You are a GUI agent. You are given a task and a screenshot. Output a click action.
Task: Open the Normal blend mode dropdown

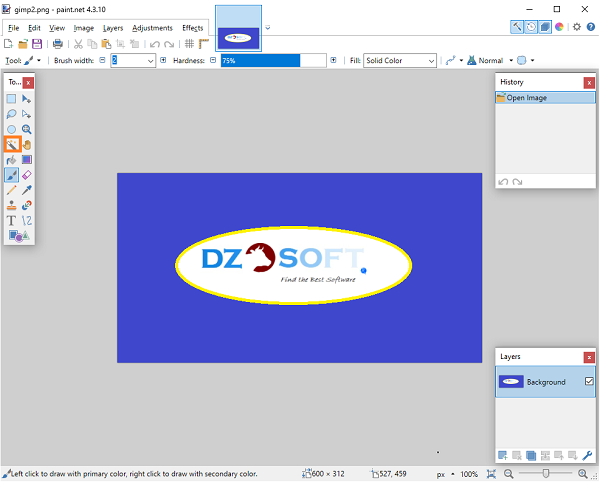(511, 60)
